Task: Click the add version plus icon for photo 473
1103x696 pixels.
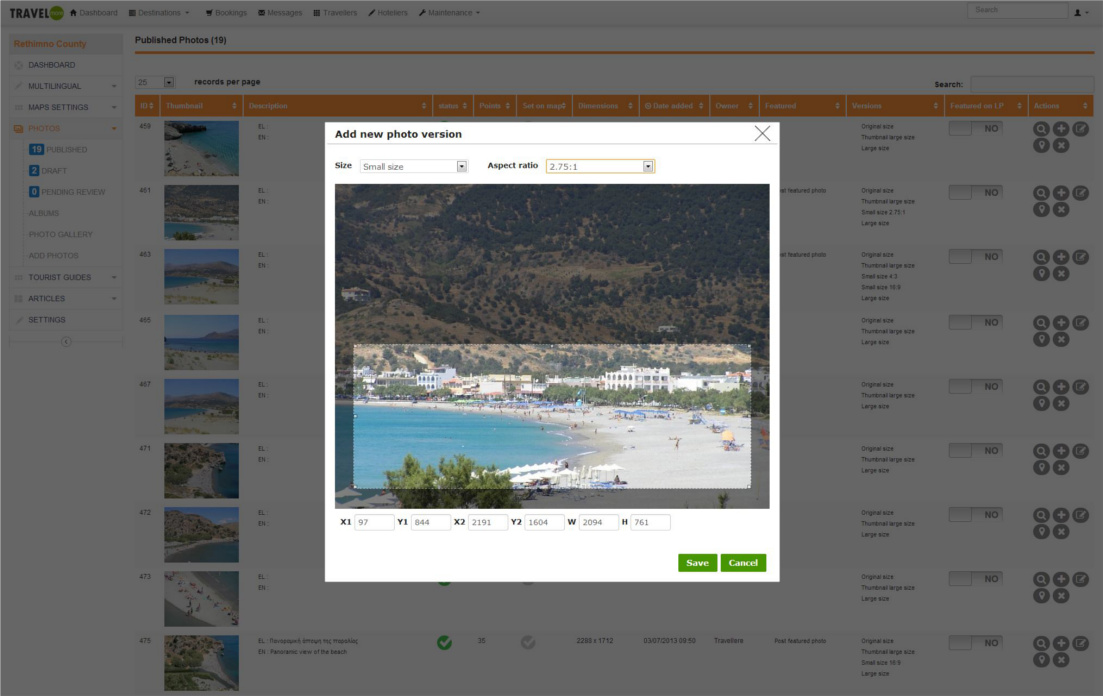Action: 1061,579
